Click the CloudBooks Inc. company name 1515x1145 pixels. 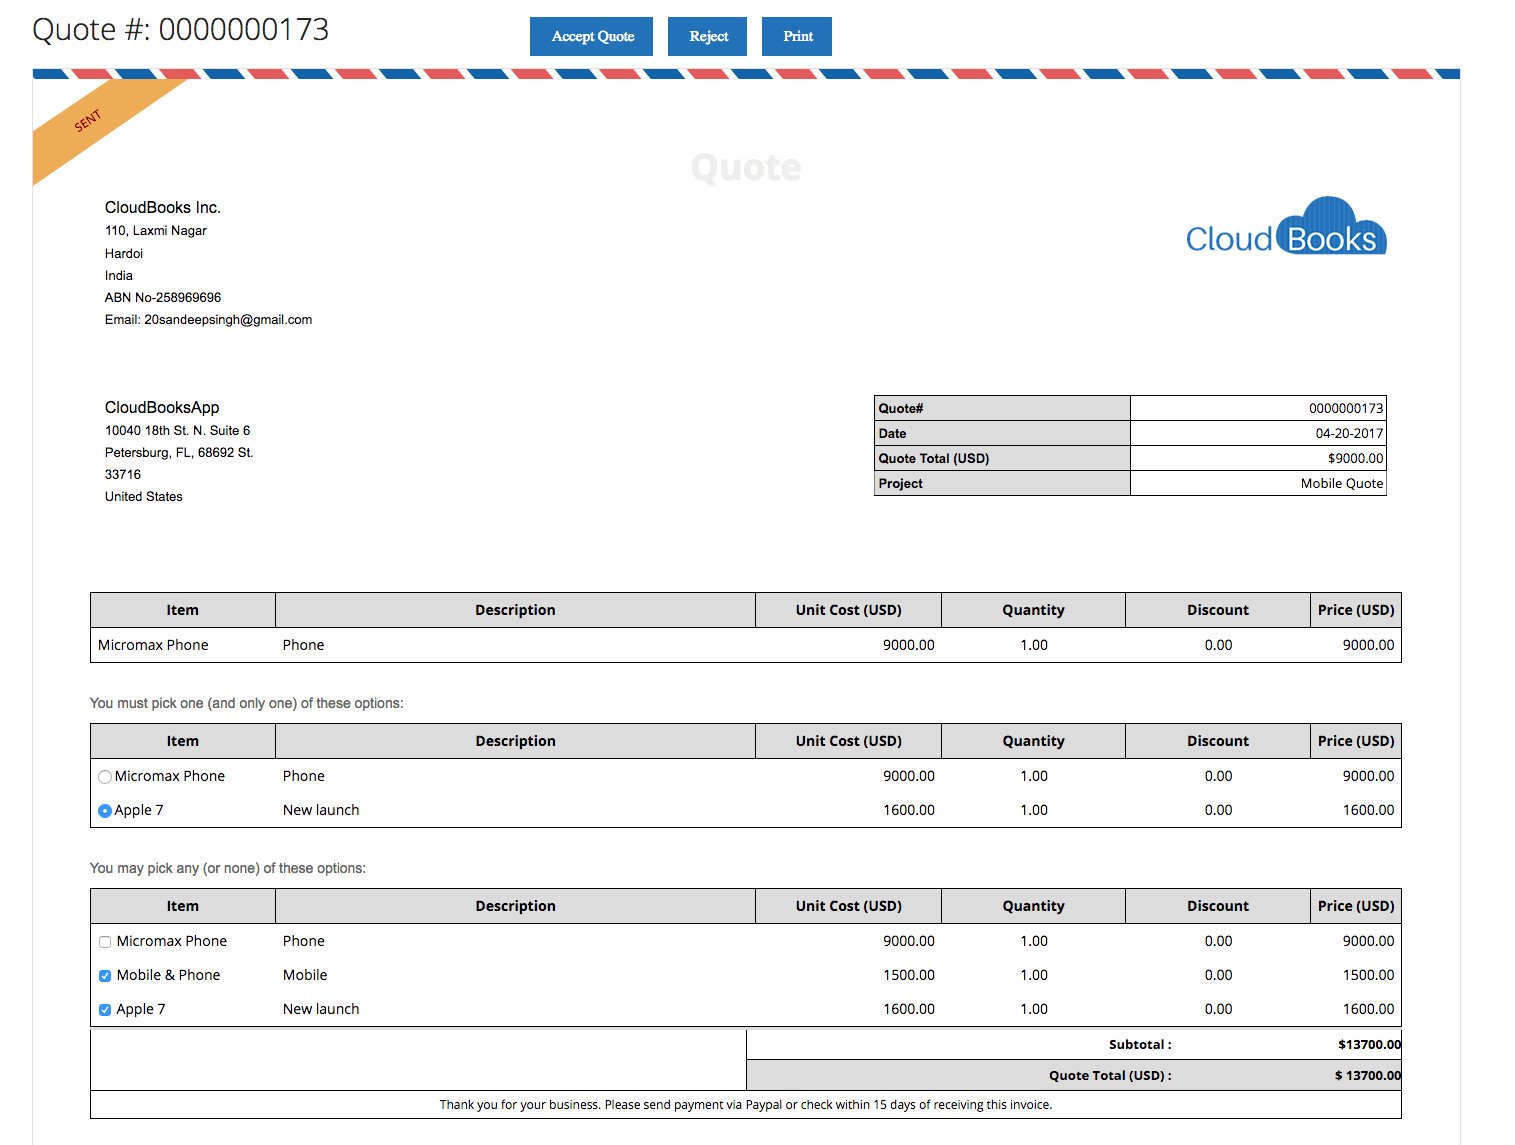(x=163, y=208)
